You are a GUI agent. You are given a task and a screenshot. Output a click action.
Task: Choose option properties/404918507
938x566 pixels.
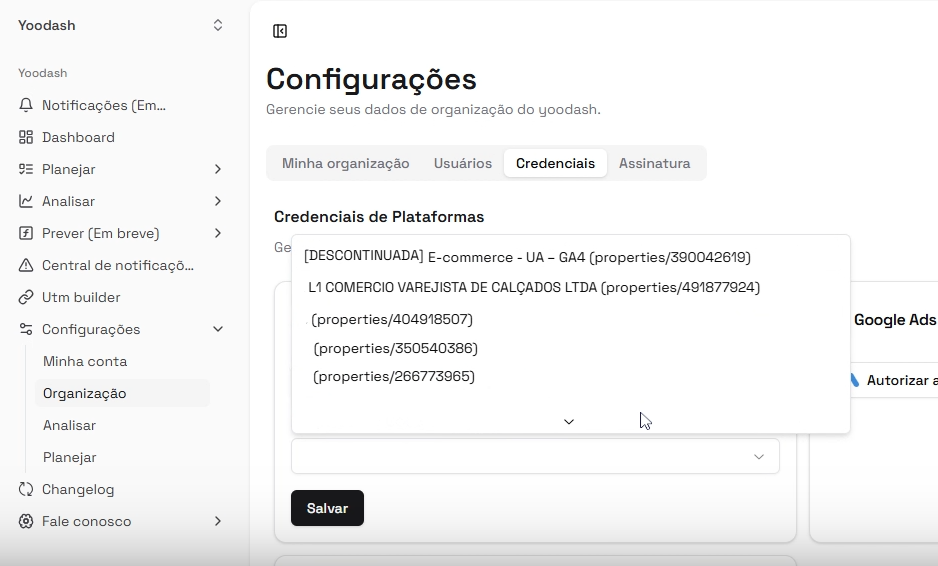click(392, 319)
